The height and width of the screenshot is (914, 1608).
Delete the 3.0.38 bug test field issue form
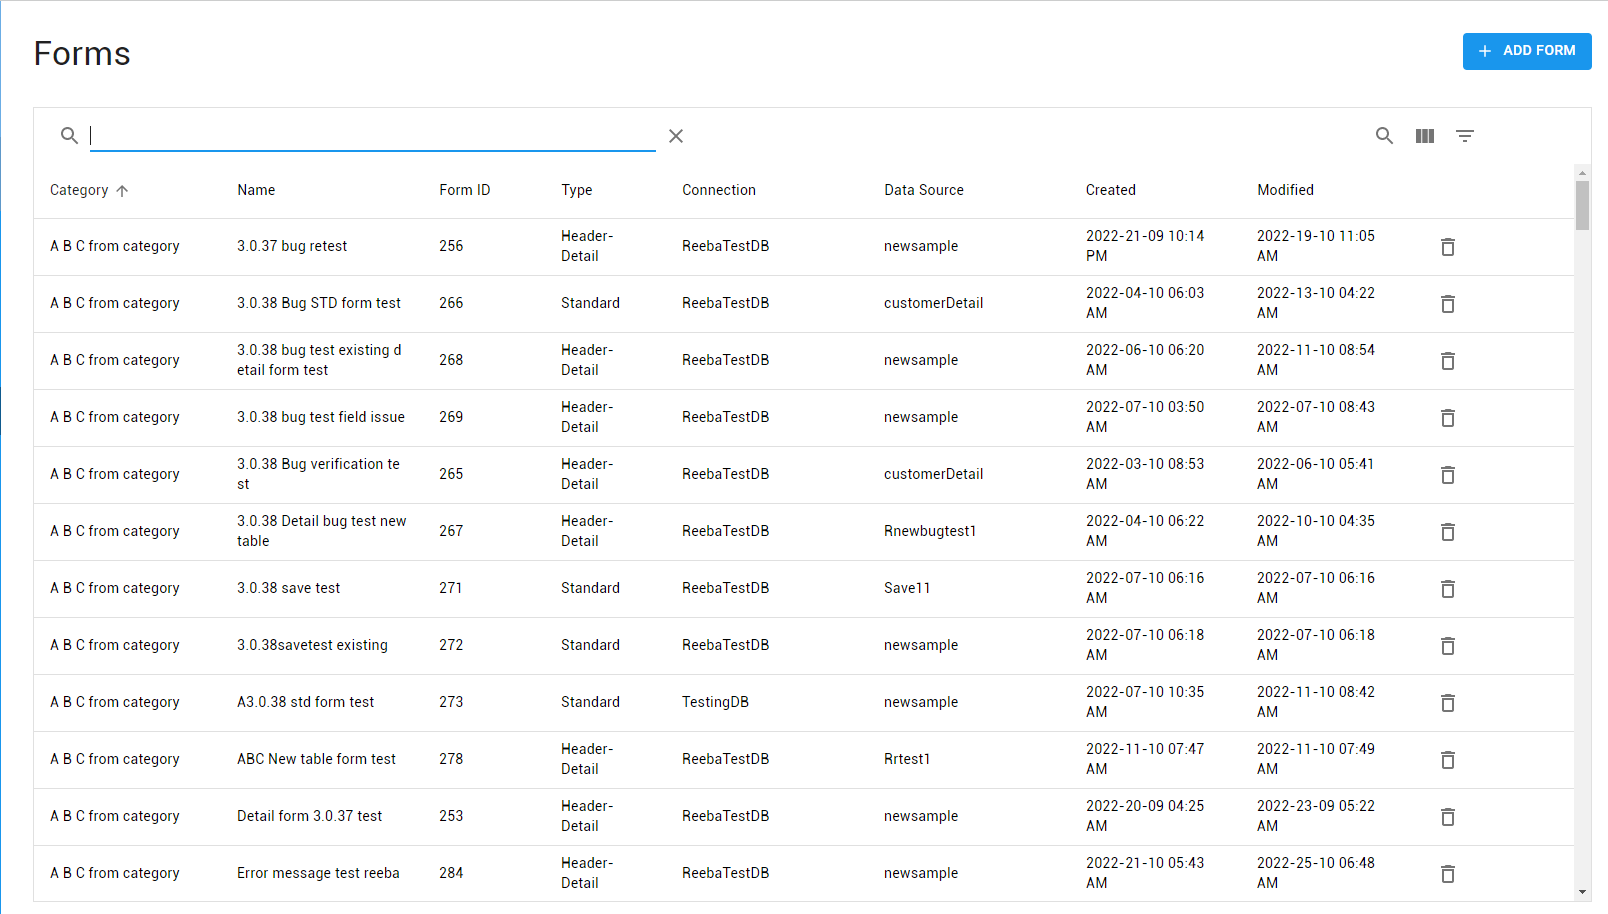pyautogui.click(x=1447, y=418)
